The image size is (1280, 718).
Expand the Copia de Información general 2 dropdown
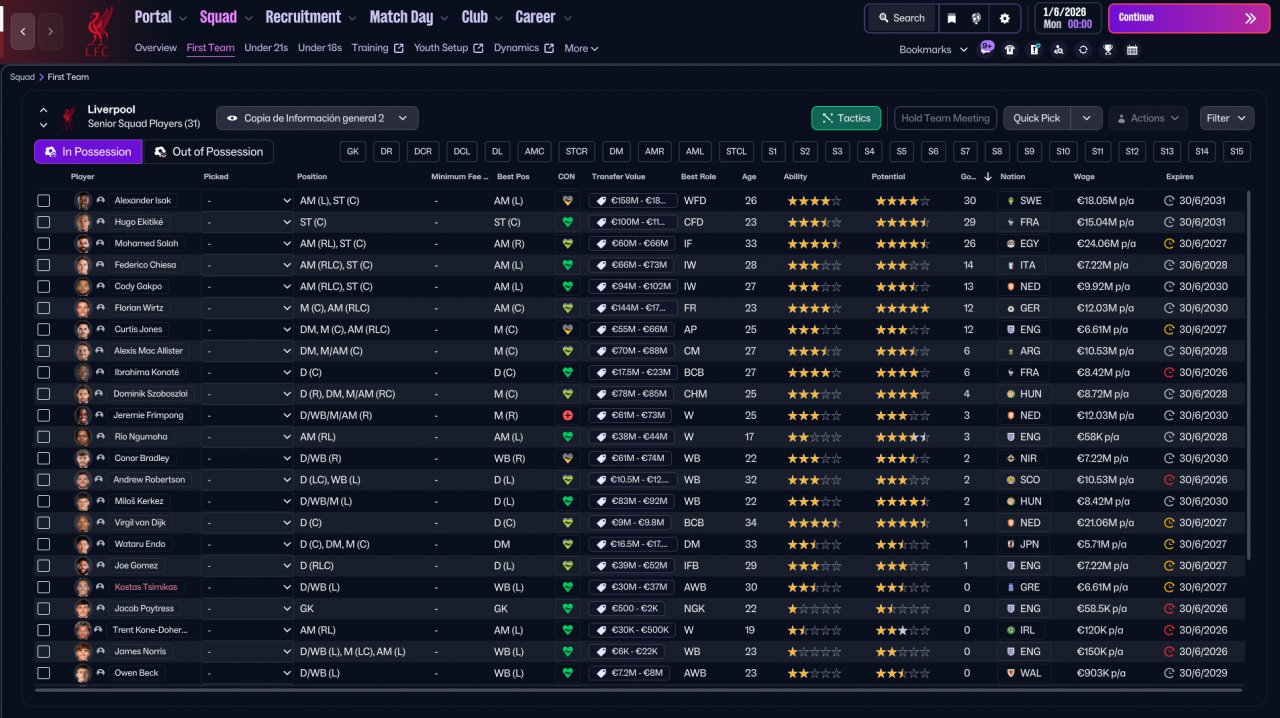coord(317,118)
